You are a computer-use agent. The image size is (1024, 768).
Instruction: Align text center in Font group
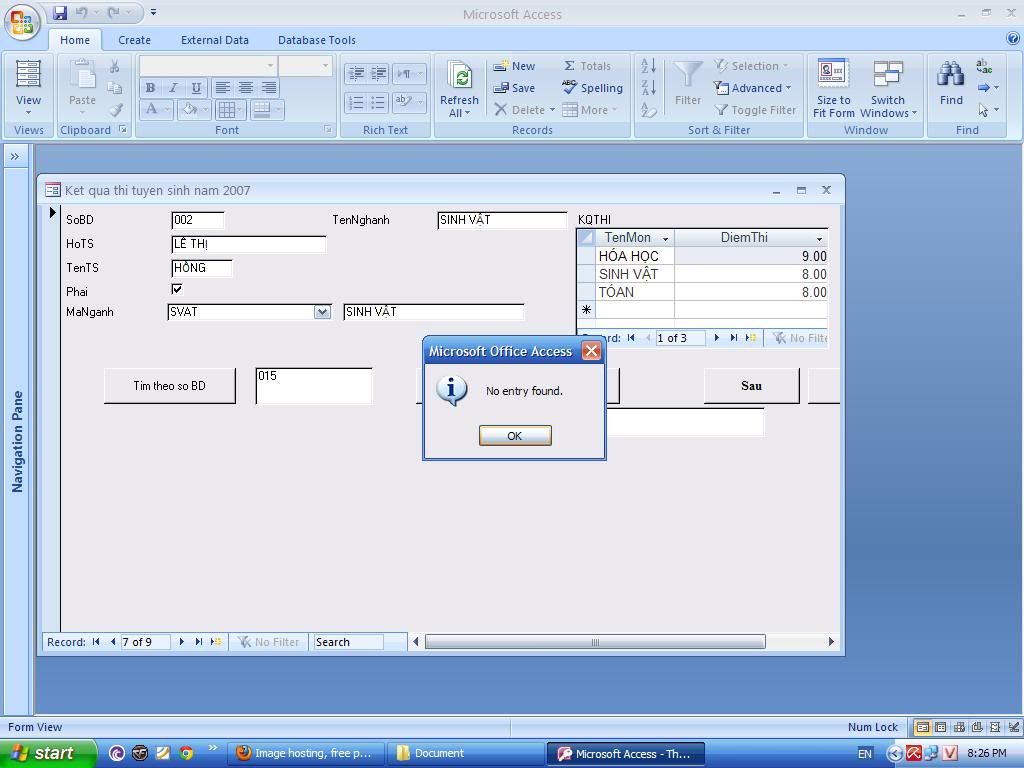[246, 88]
